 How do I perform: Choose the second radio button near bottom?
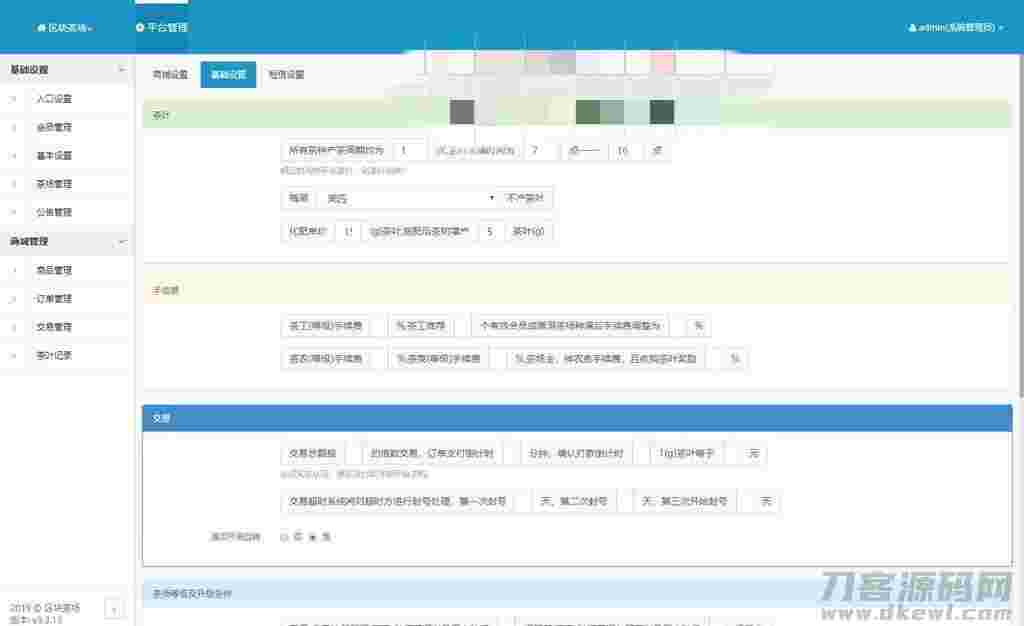point(298,536)
